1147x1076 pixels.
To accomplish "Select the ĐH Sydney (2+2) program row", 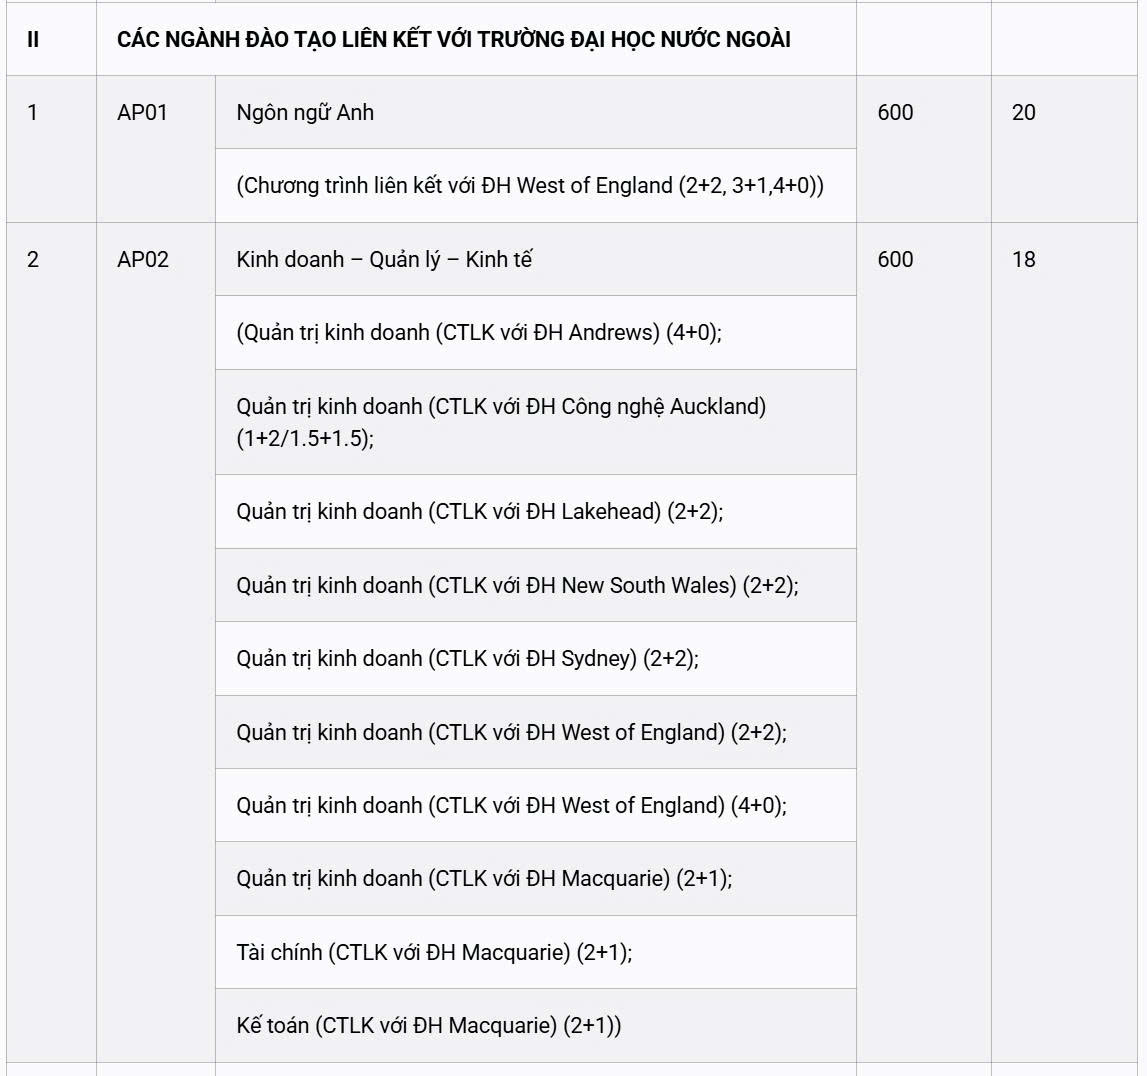I will tap(467, 659).
